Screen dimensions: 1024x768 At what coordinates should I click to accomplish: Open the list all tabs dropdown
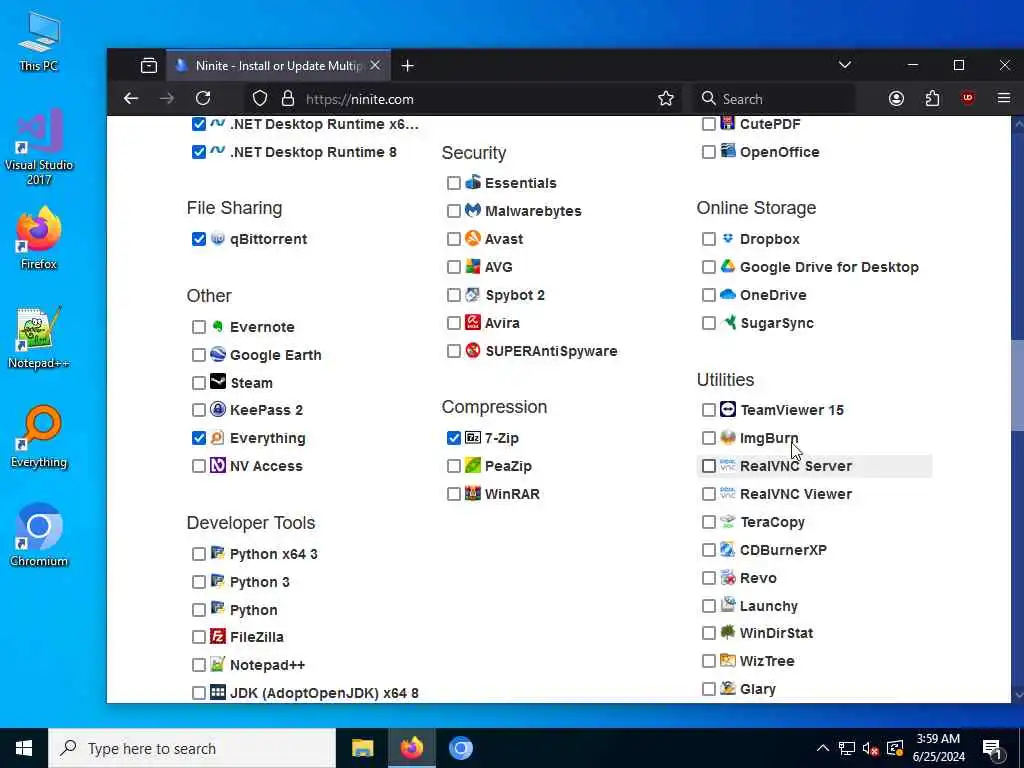(844, 65)
